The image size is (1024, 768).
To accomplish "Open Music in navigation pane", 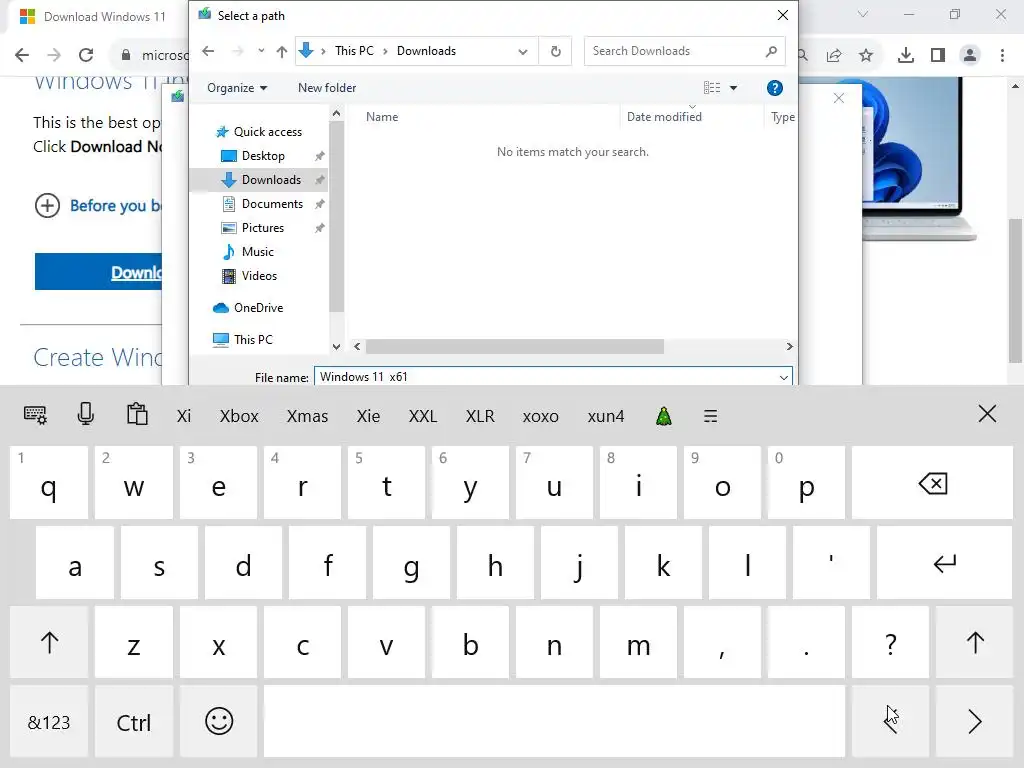I will tap(257, 252).
